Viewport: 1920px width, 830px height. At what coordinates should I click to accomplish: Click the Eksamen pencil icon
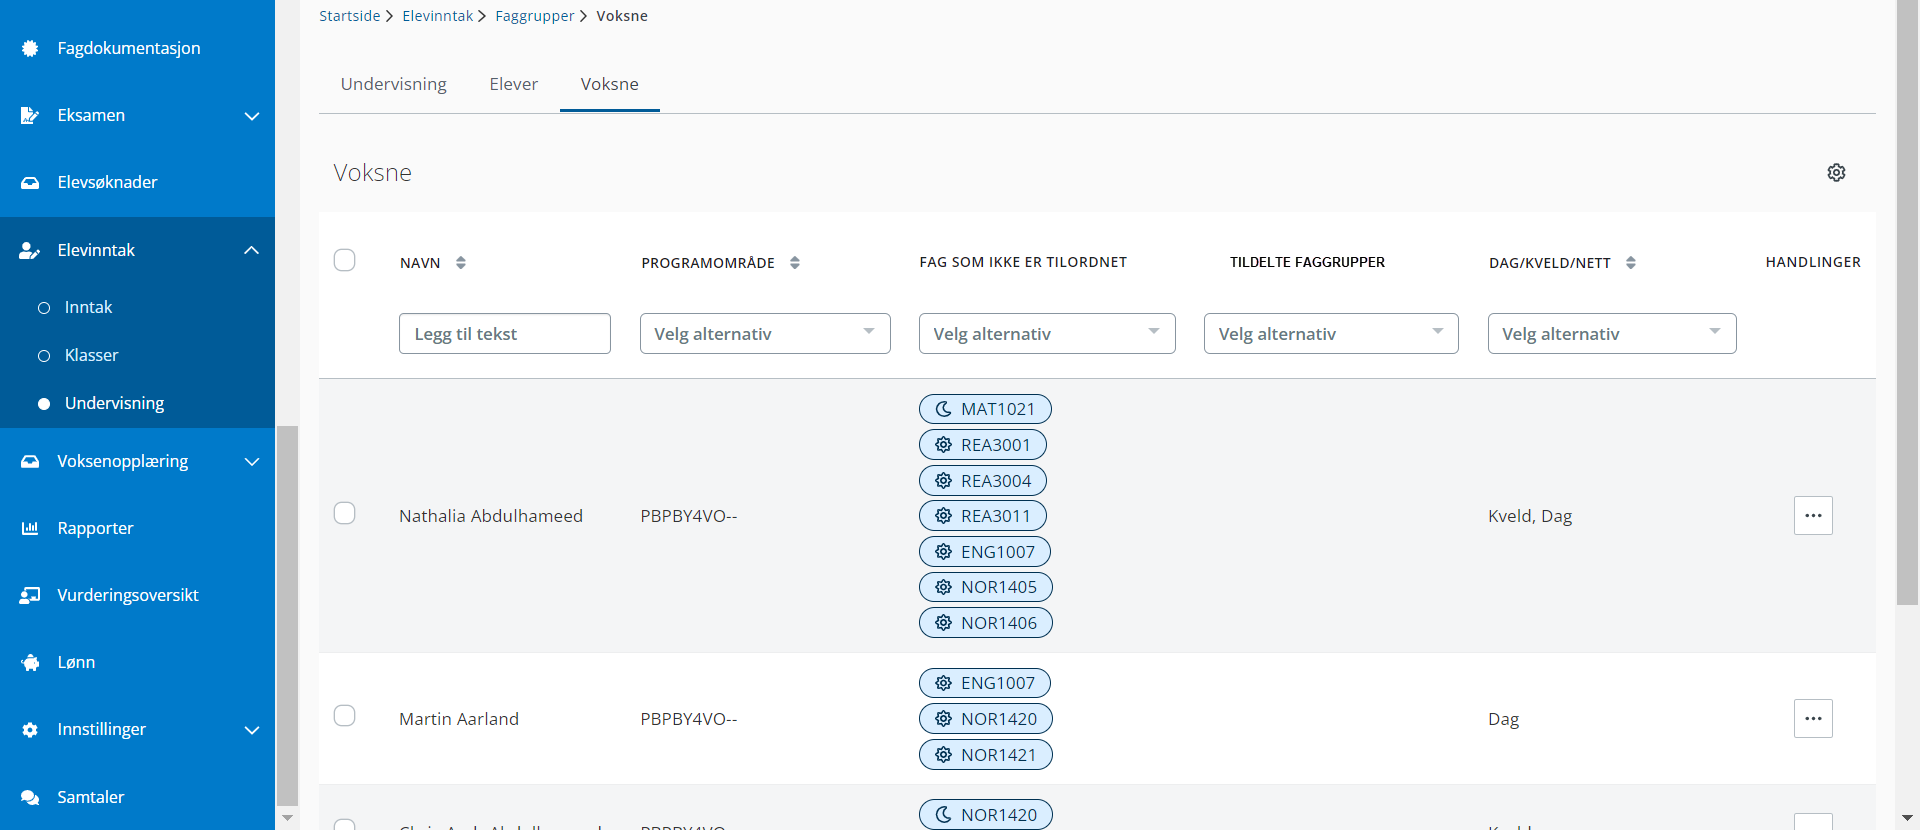click(x=30, y=115)
